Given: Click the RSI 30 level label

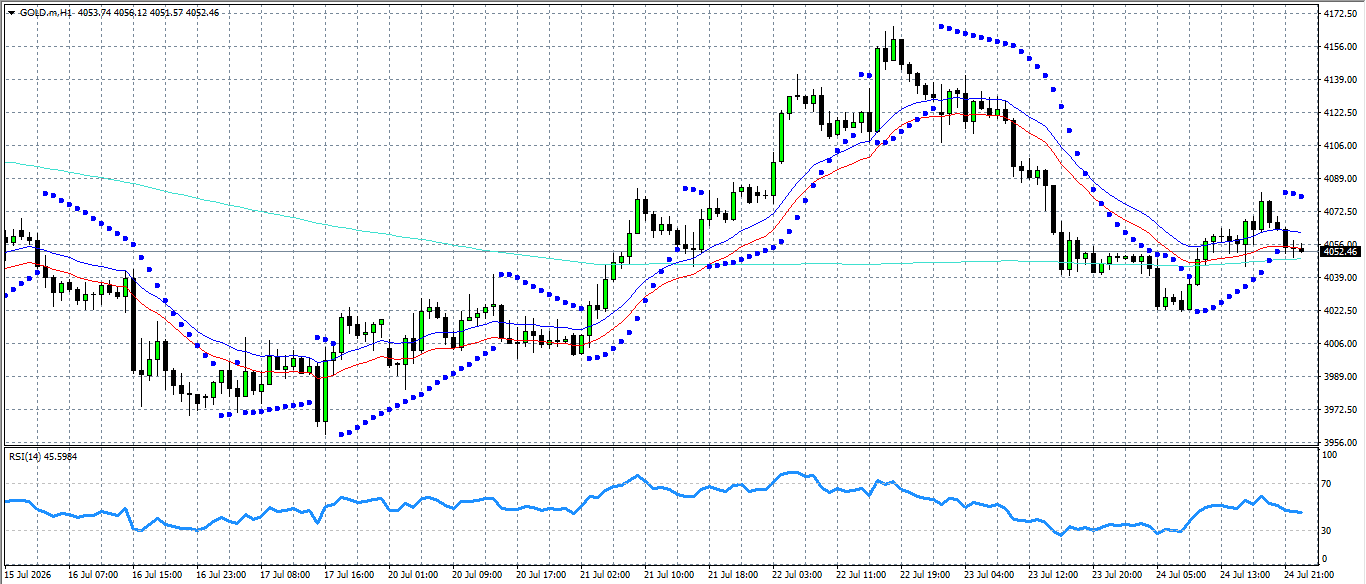Looking at the screenshot, I should (1327, 530).
